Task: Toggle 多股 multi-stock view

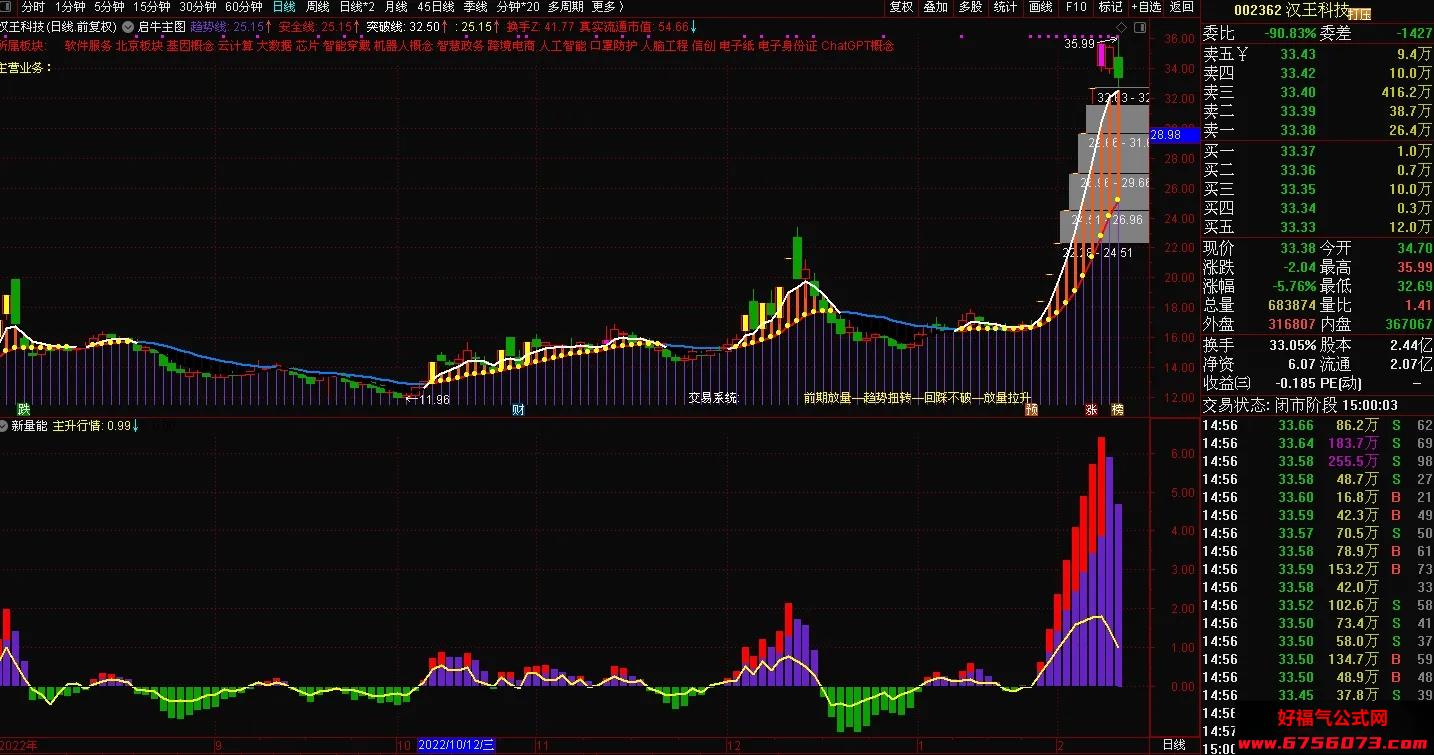Action: (x=970, y=7)
